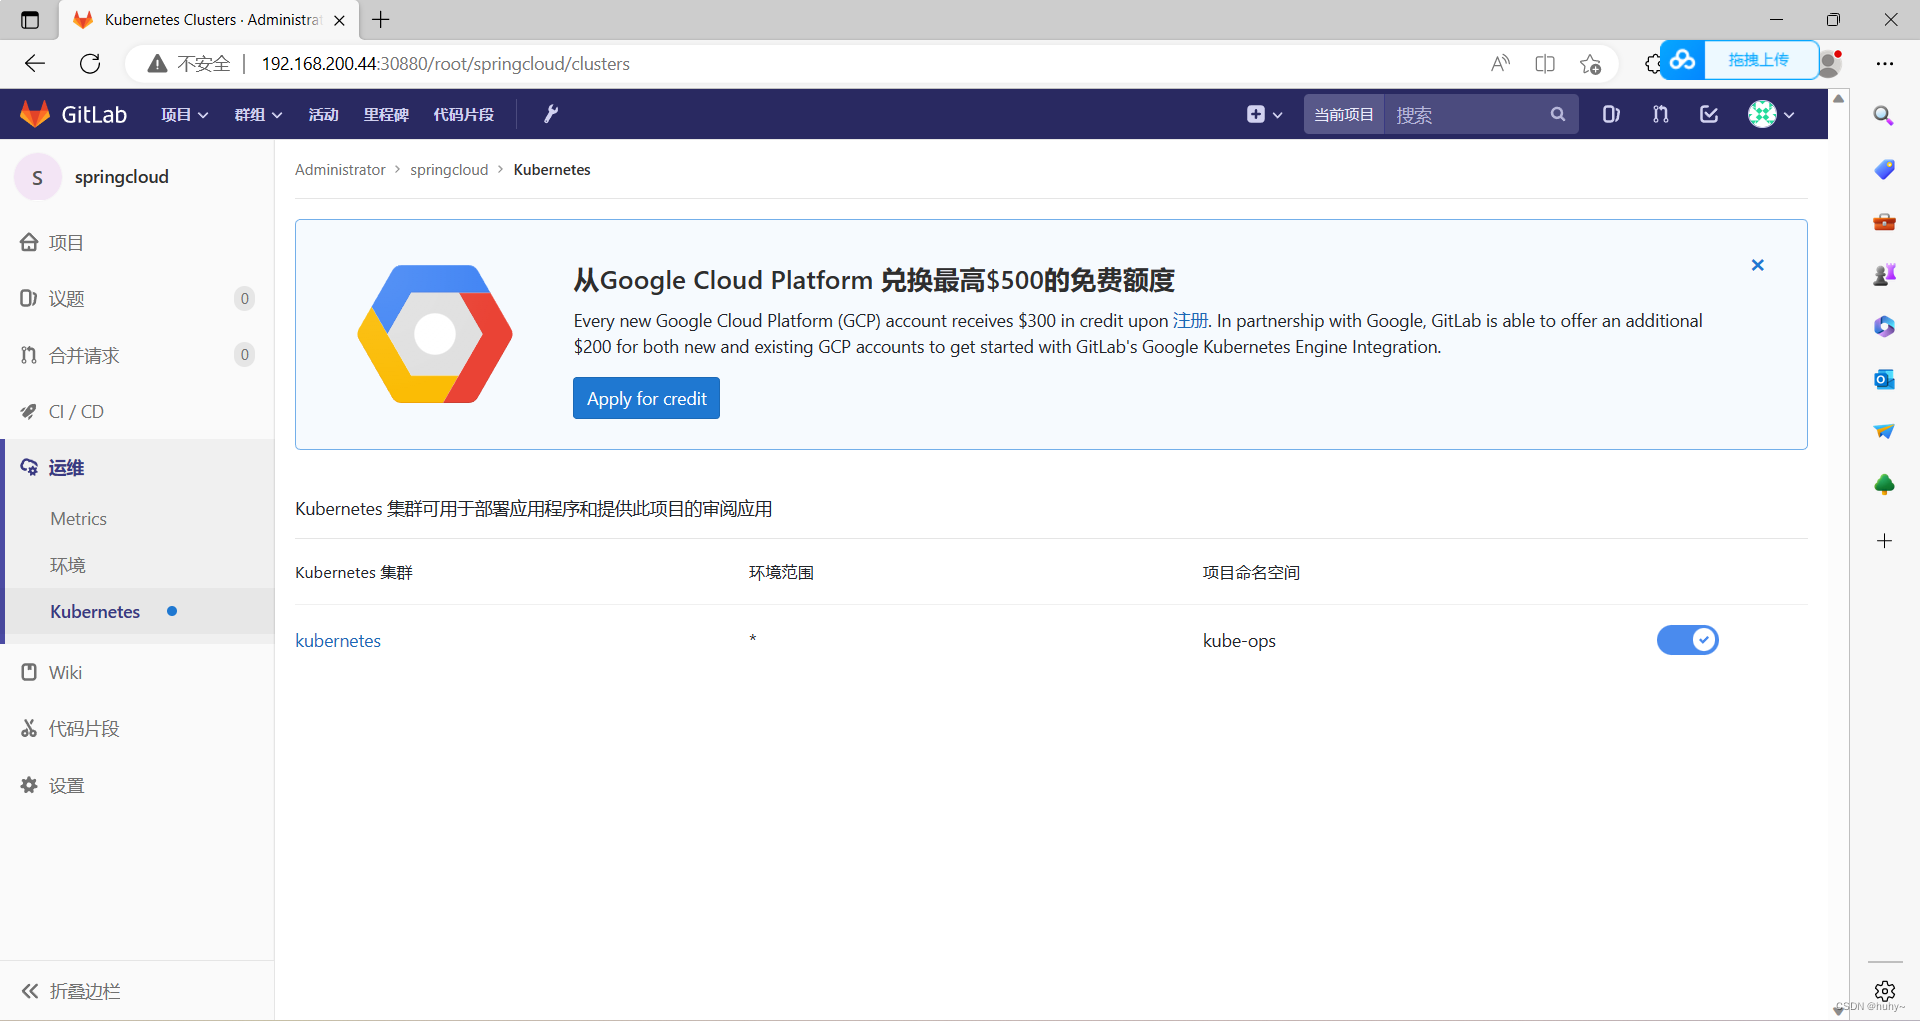
Task: Open the user avatar dropdown menu
Action: pyautogui.click(x=1771, y=114)
